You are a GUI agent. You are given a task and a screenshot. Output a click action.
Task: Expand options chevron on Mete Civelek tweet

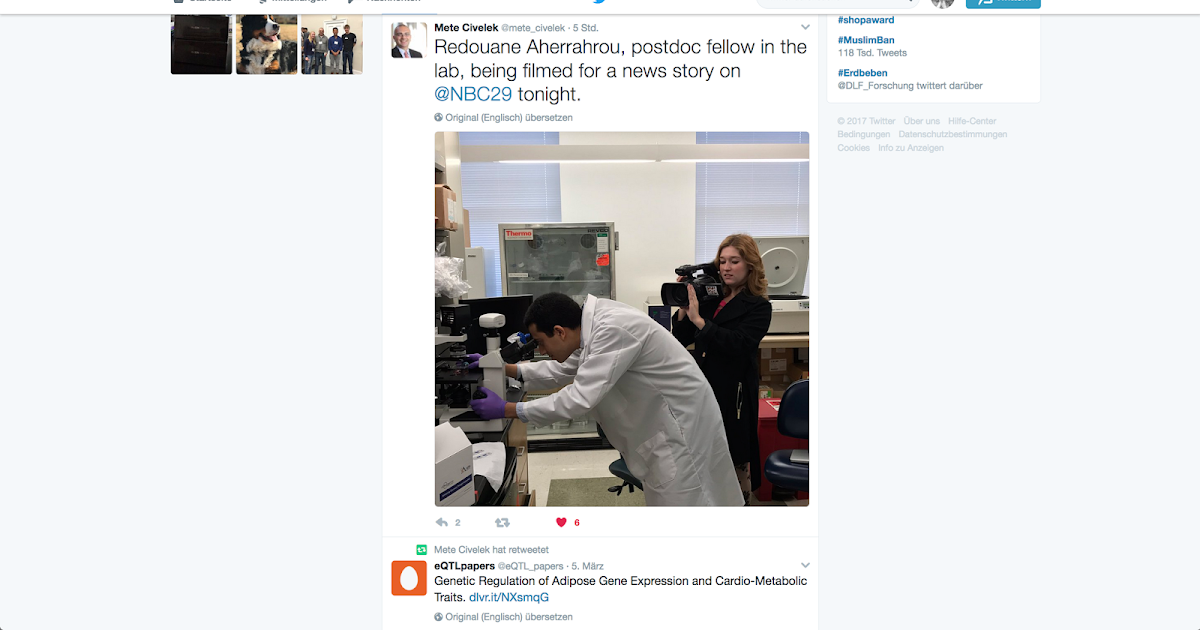805,27
